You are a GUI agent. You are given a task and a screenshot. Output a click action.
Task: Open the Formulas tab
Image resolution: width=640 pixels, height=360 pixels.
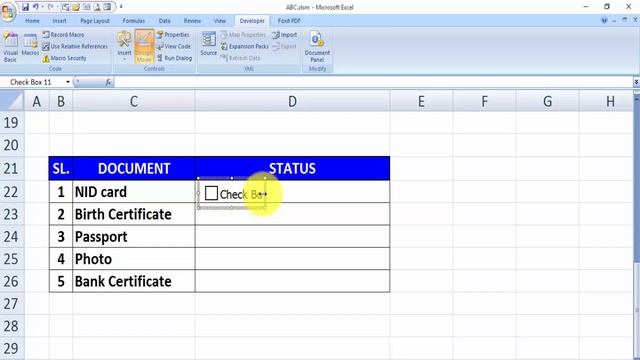pyautogui.click(x=133, y=21)
